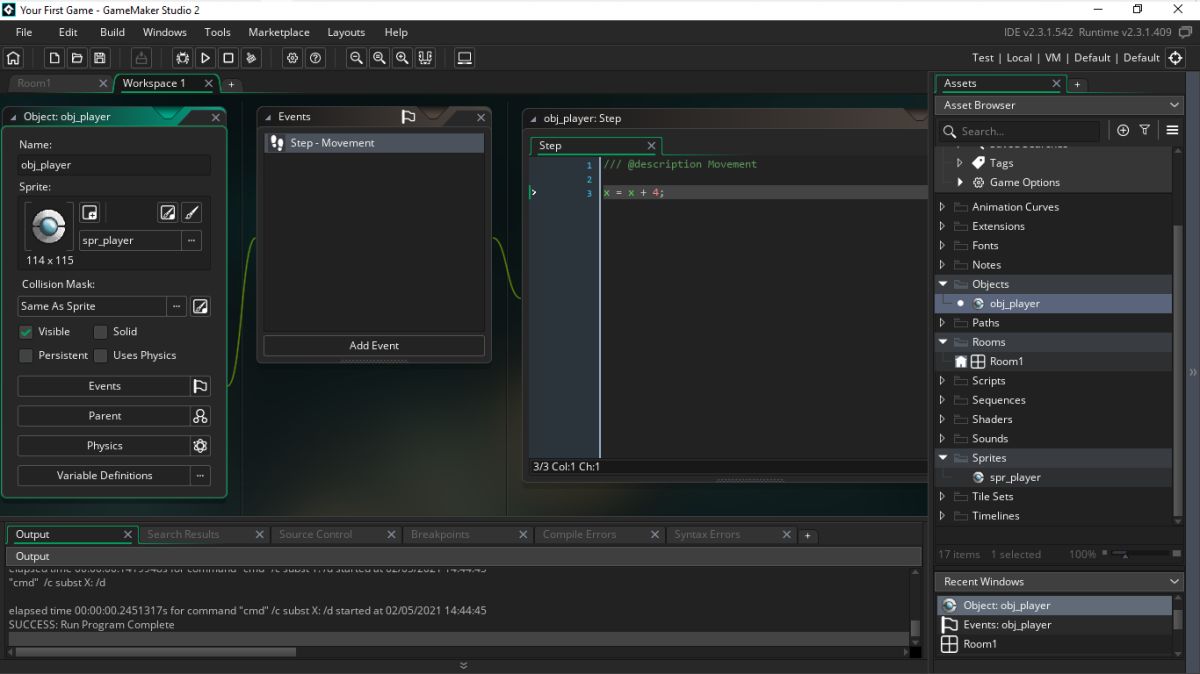Image resolution: width=1200 pixels, height=674 pixels.
Task: Expand the Scripts folder
Action: click(943, 381)
